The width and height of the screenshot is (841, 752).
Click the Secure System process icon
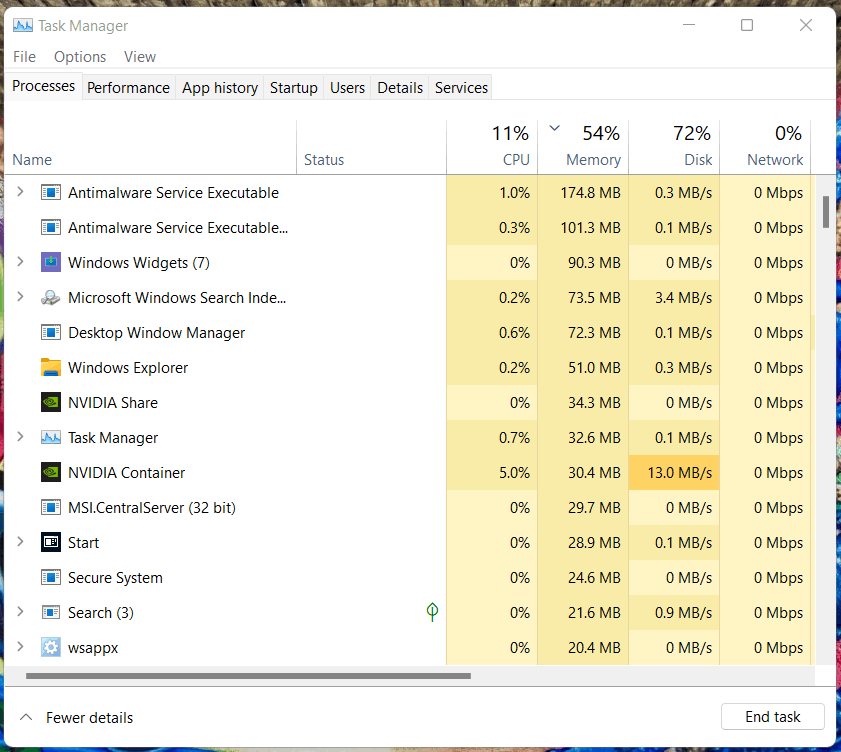point(51,577)
